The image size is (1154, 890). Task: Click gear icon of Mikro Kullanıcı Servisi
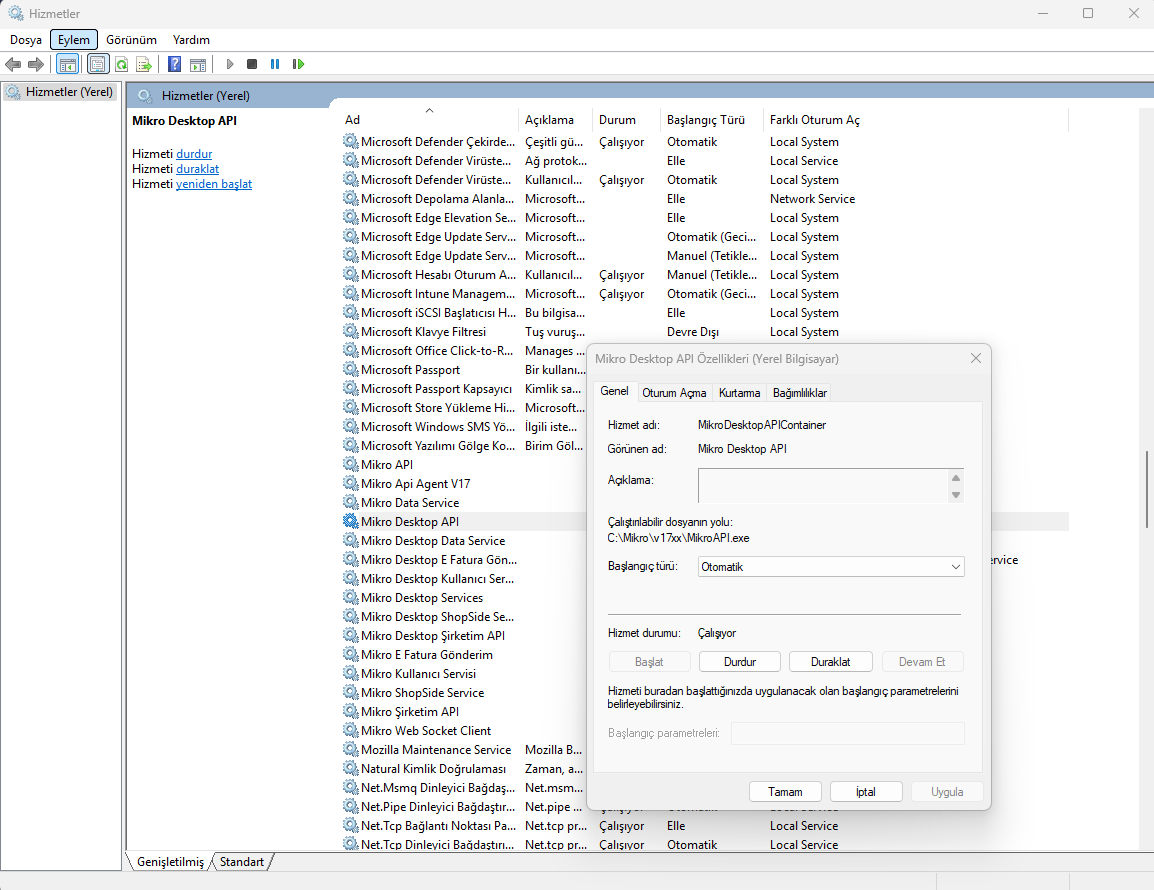(x=351, y=674)
